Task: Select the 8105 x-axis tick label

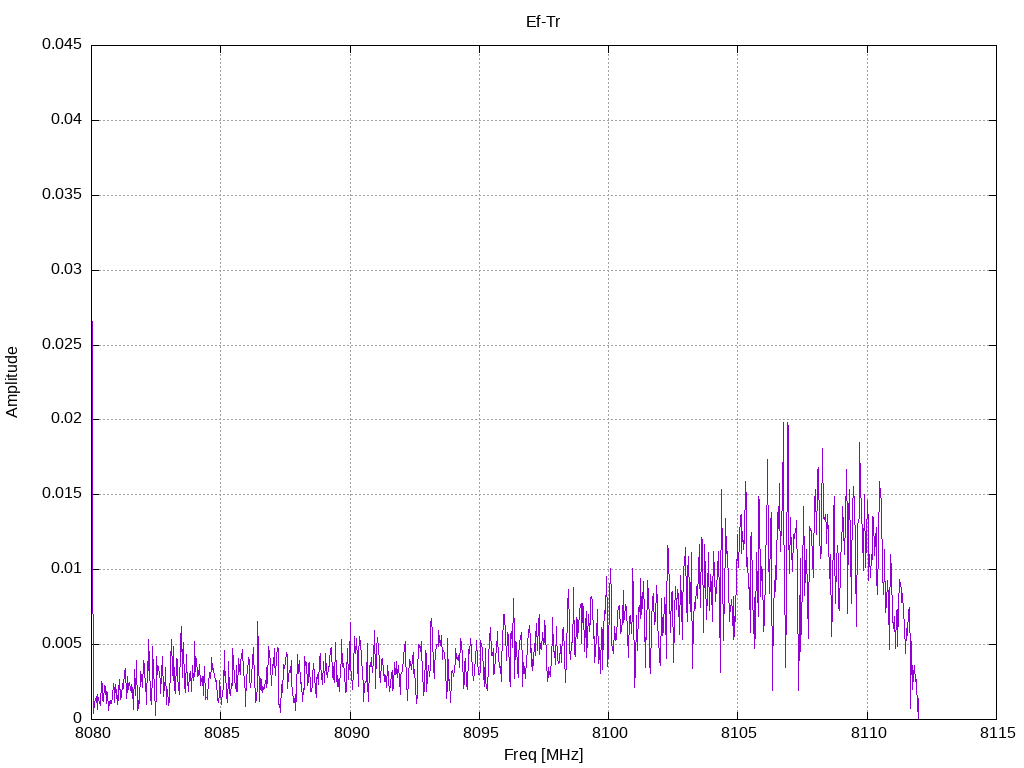Action: [737, 733]
